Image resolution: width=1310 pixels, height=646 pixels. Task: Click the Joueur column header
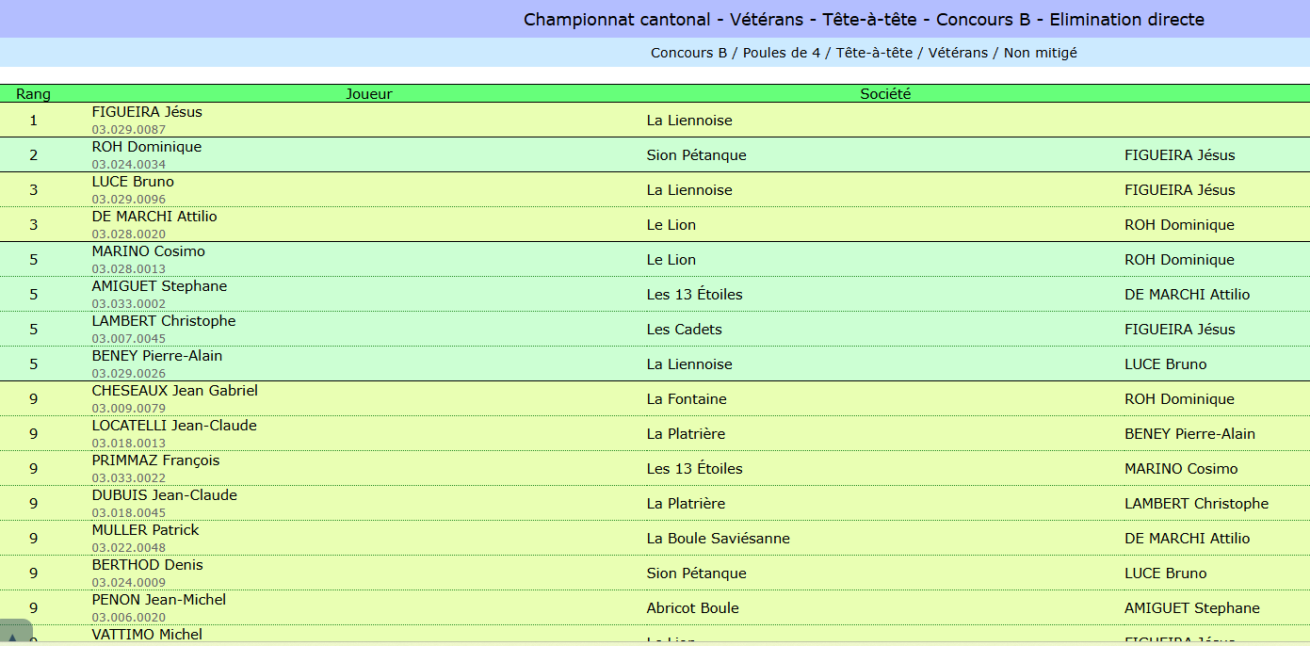coord(369,94)
